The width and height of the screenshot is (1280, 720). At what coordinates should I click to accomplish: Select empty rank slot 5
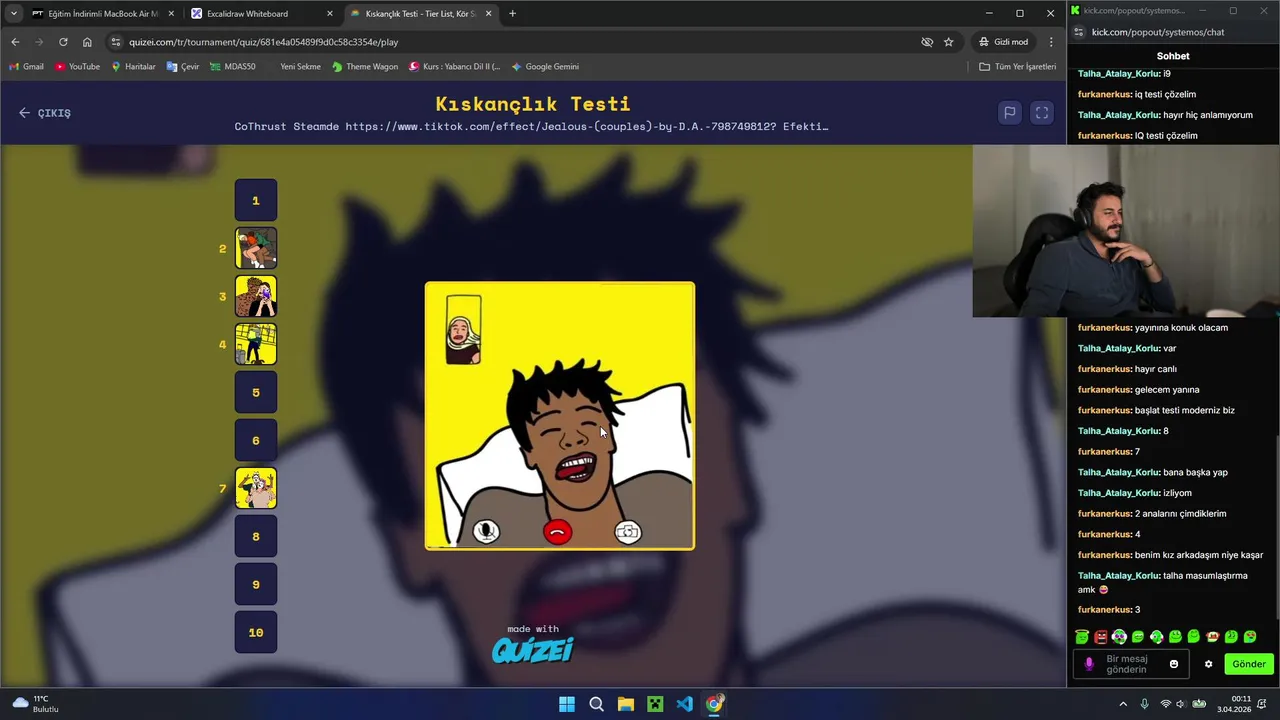point(256,392)
